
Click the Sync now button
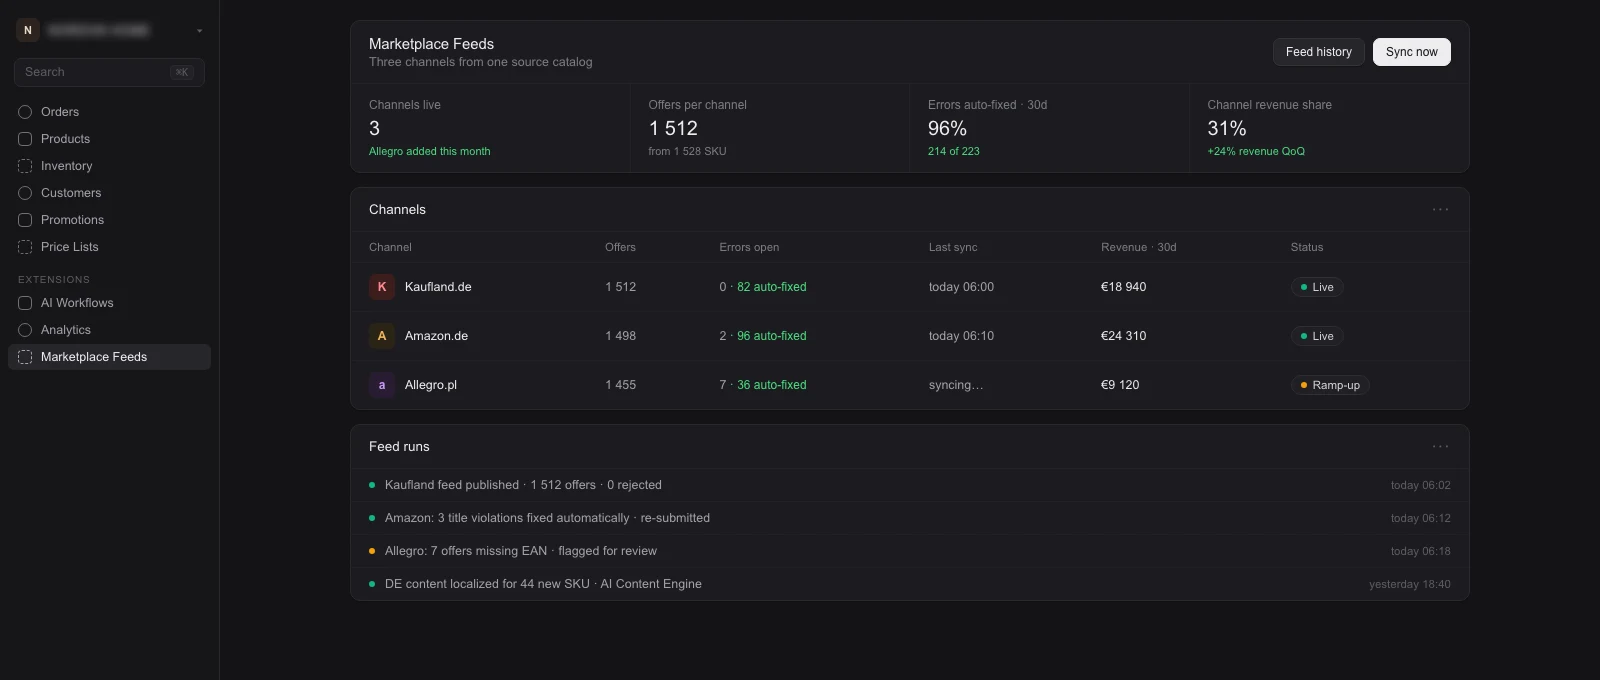(1411, 52)
